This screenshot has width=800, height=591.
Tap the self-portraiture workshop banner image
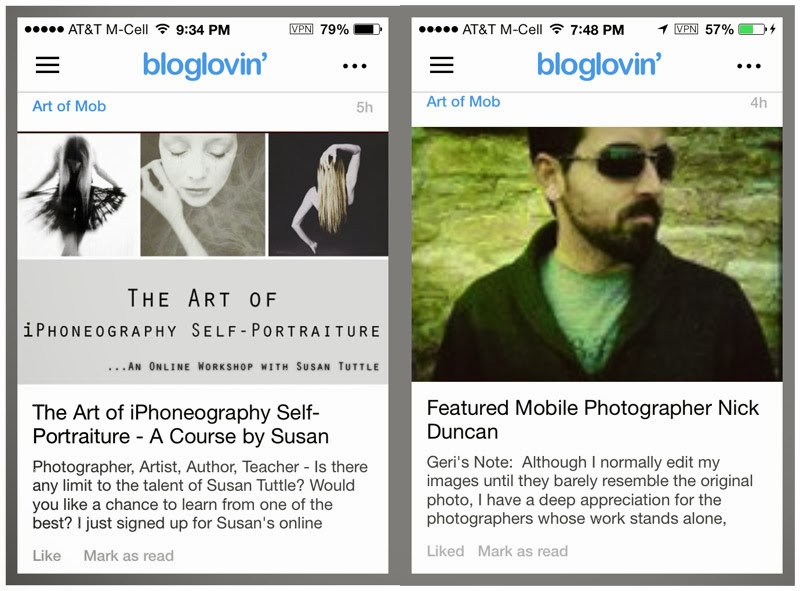point(203,258)
